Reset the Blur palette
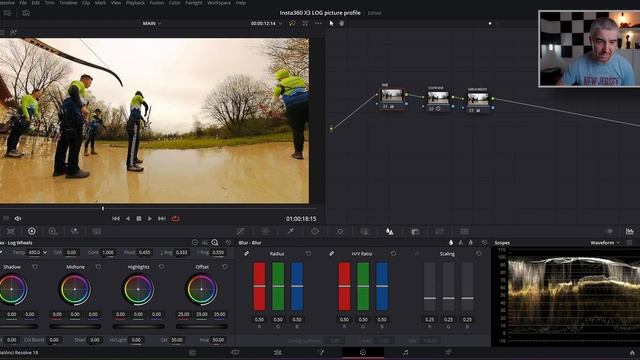 pyautogui.click(x=484, y=242)
